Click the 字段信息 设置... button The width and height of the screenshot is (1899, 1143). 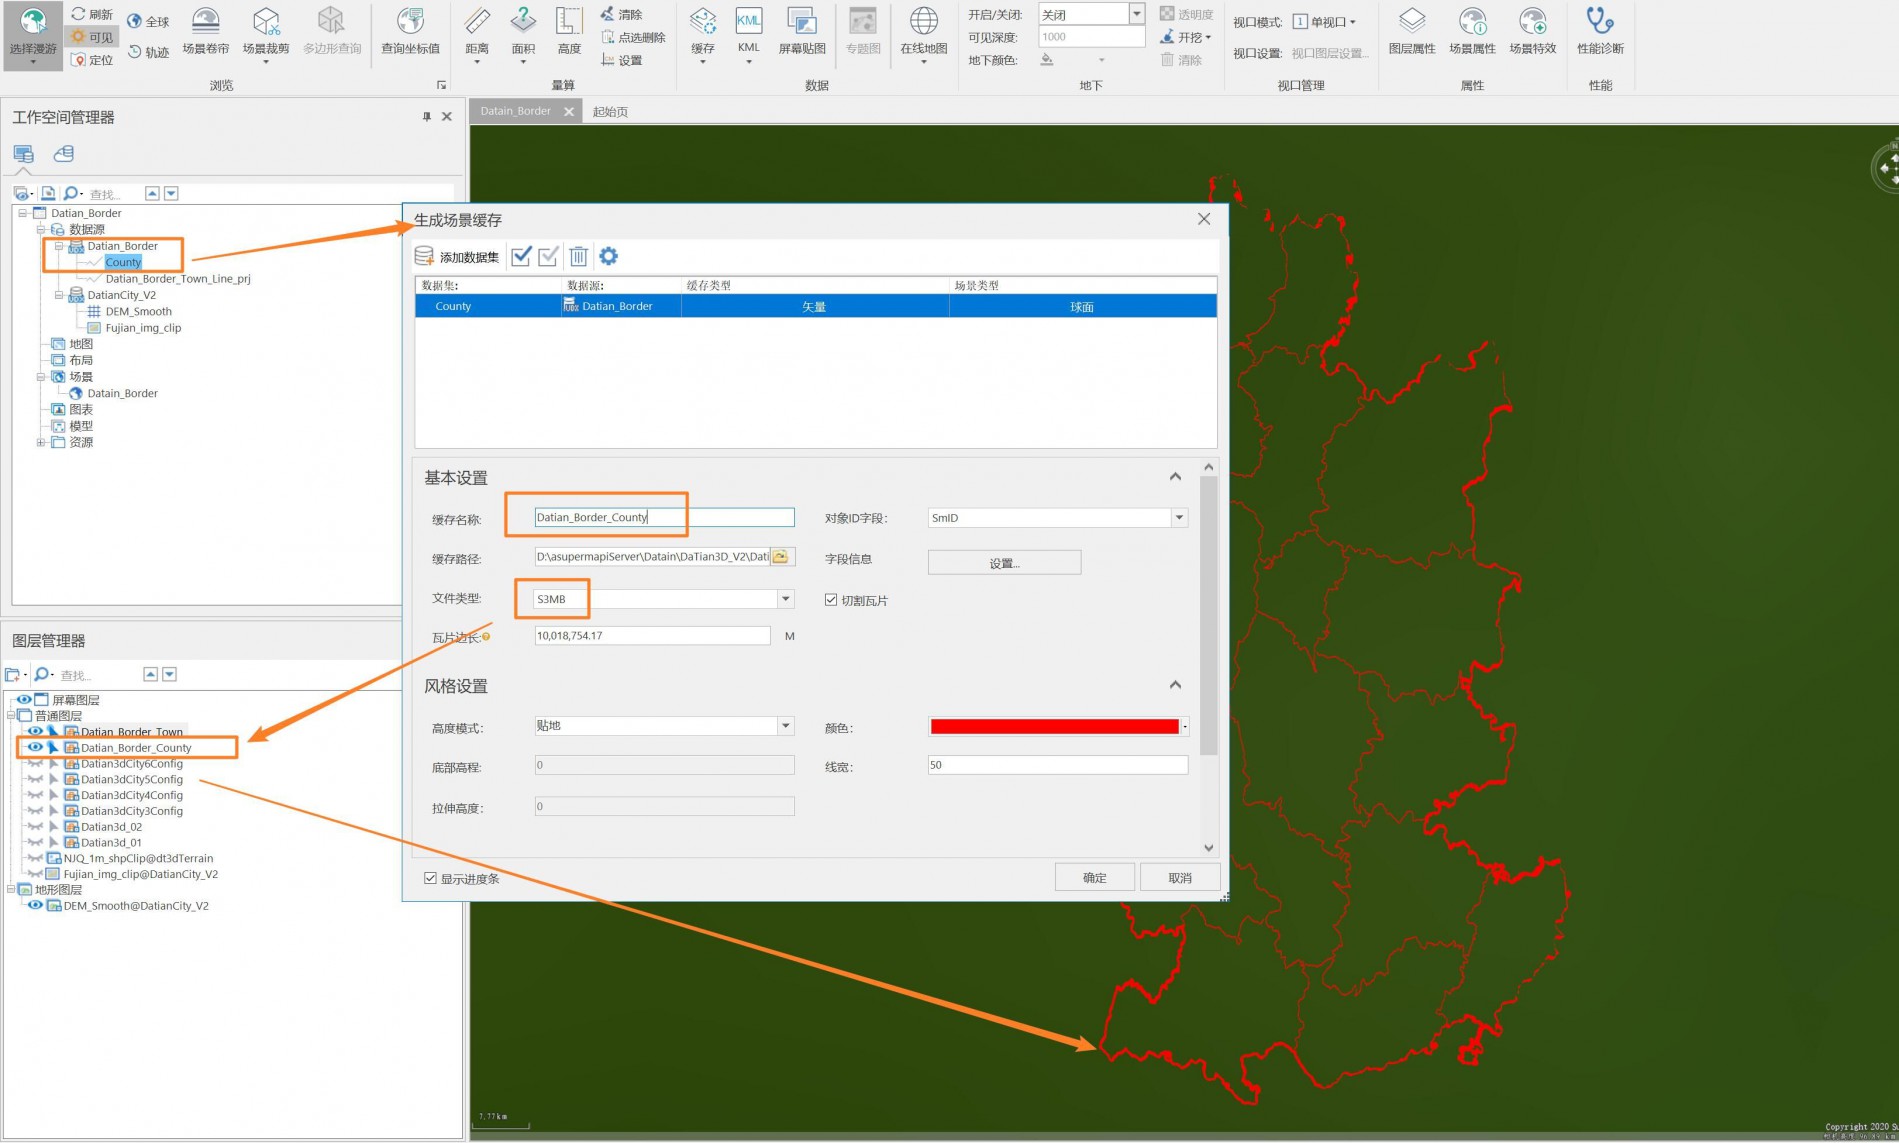tap(1004, 563)
